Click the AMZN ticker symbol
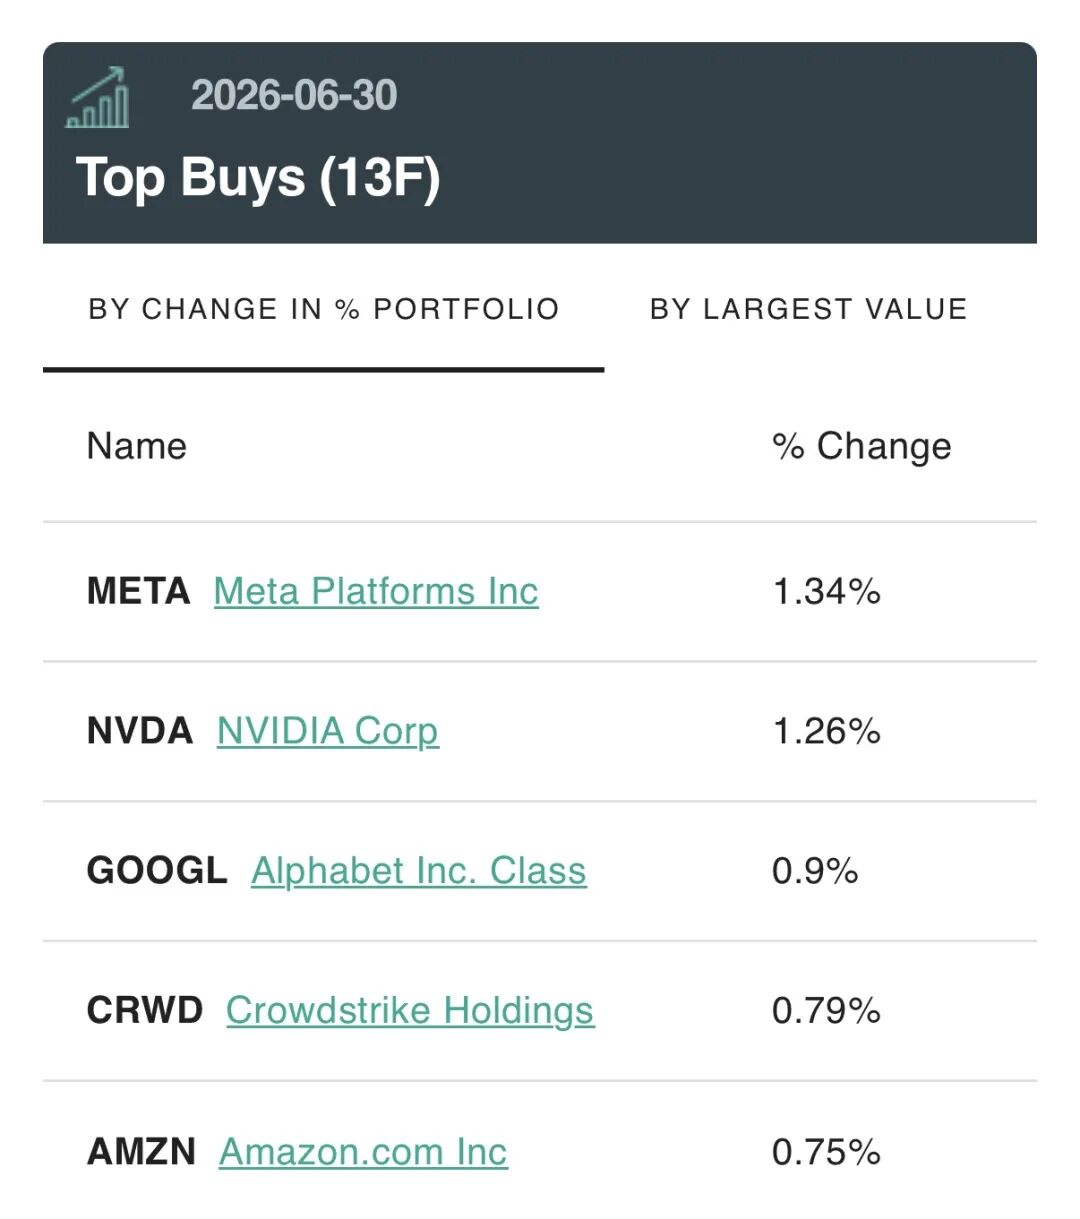Screen dimensions: 1080x1219 click(141, 1152)
